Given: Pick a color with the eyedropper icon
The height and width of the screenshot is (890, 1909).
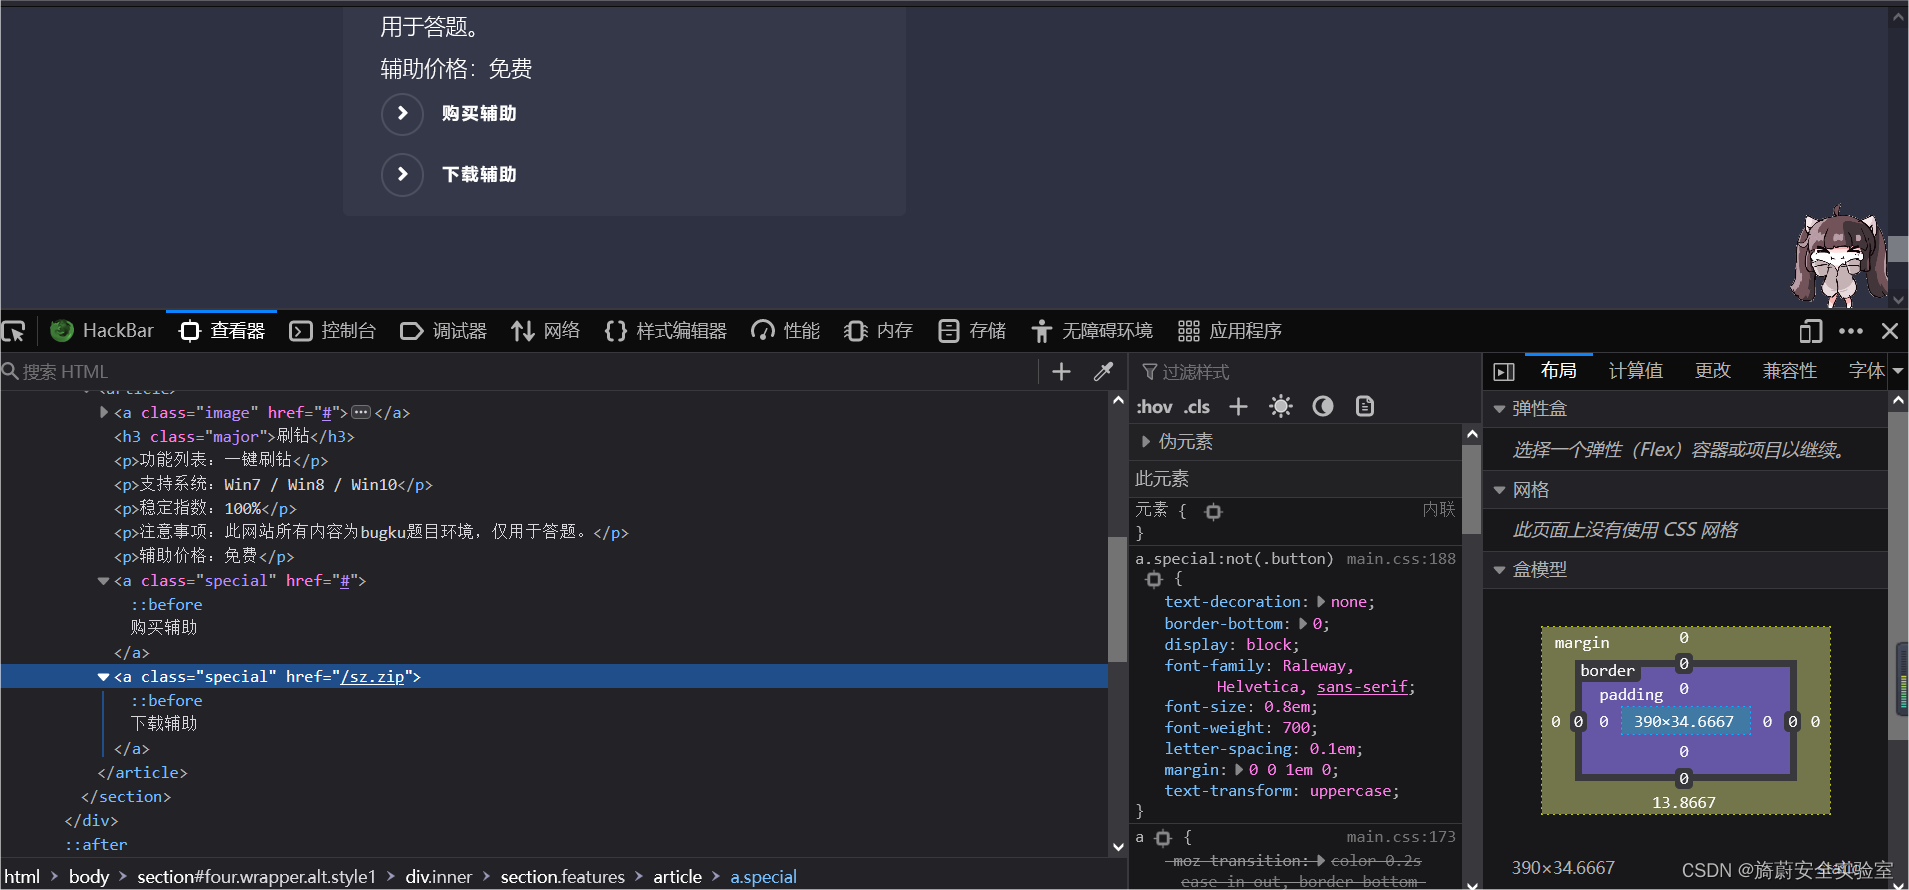Looking at the screenshot, I should click(1104, 372).
